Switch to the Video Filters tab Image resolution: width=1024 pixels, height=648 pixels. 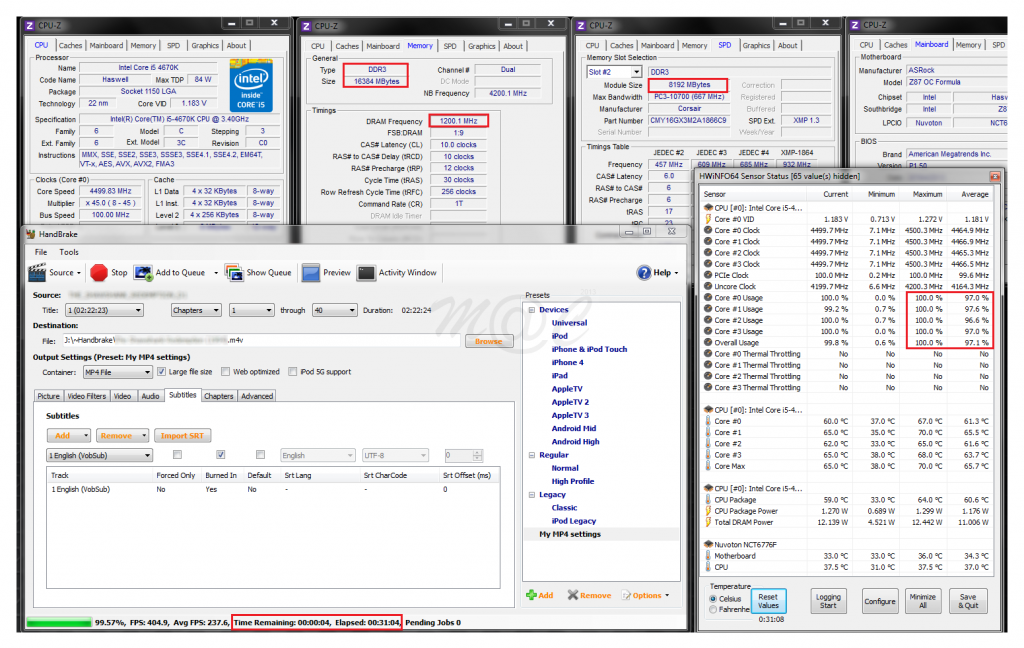pos(87,396)
